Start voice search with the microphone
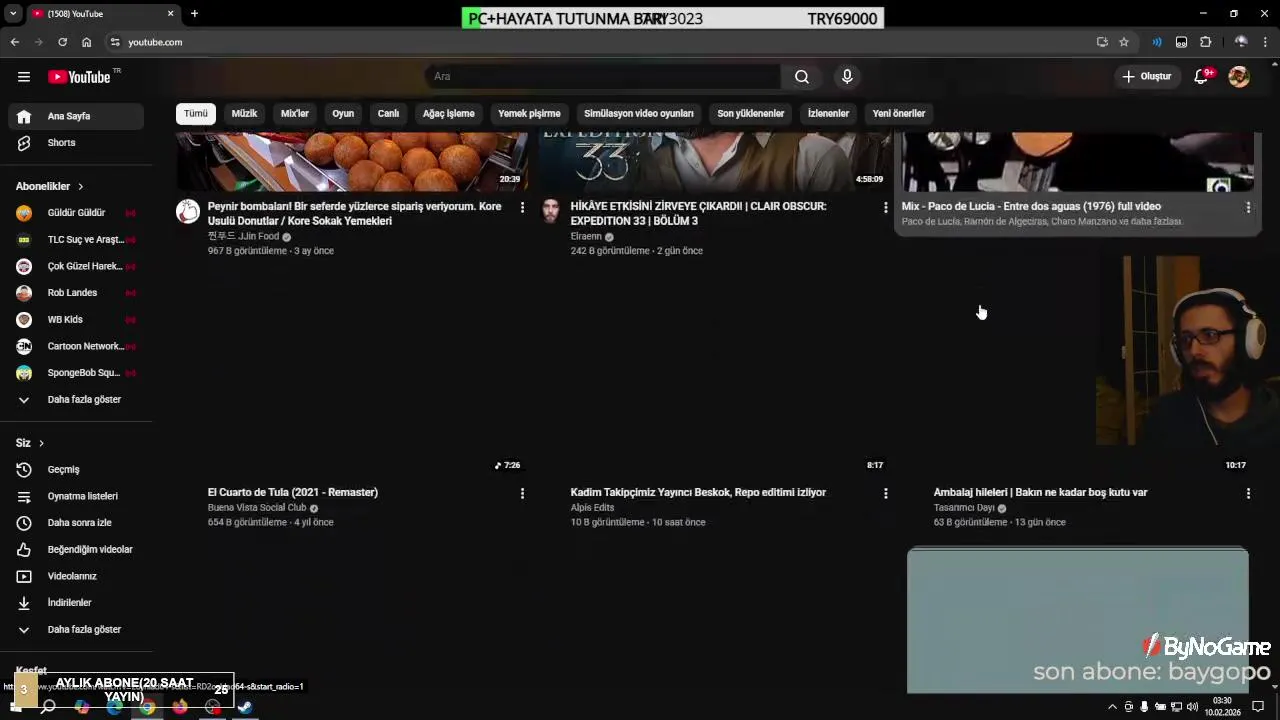1280x720 pixels. [x=847, y=77]
